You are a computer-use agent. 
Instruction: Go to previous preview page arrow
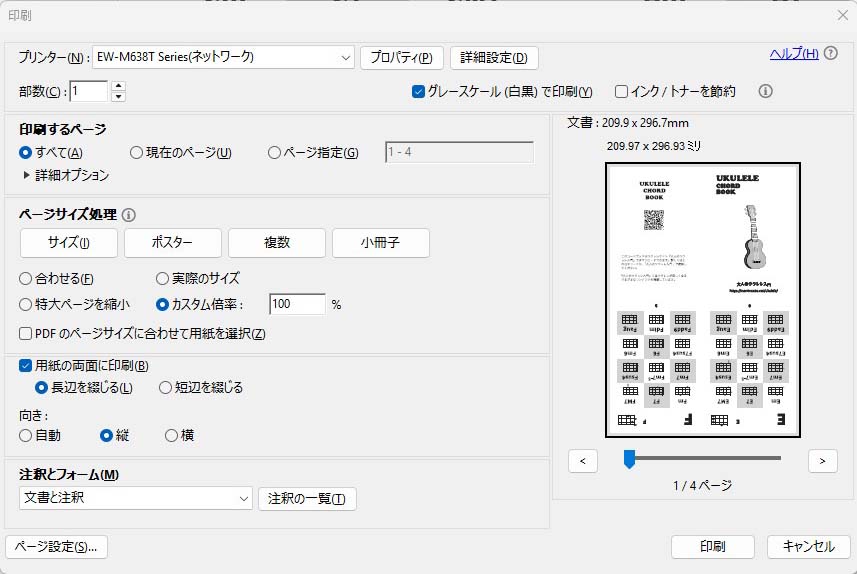[x=583, y=460]
